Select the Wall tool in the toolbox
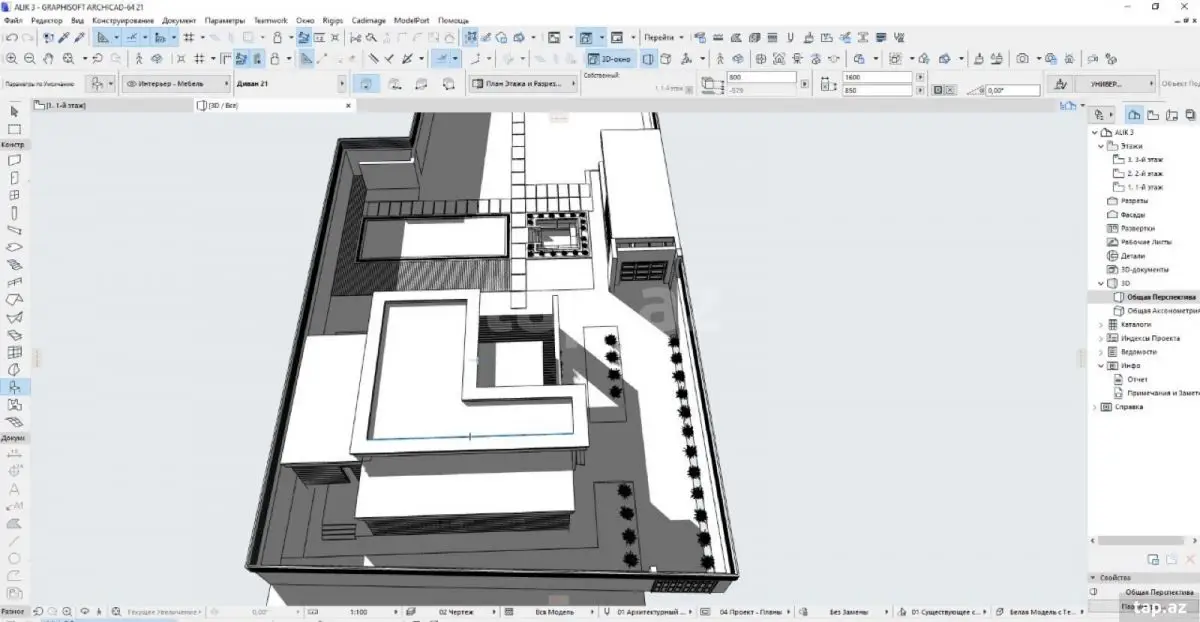The image size is (1200, 622). click(14, 160)
